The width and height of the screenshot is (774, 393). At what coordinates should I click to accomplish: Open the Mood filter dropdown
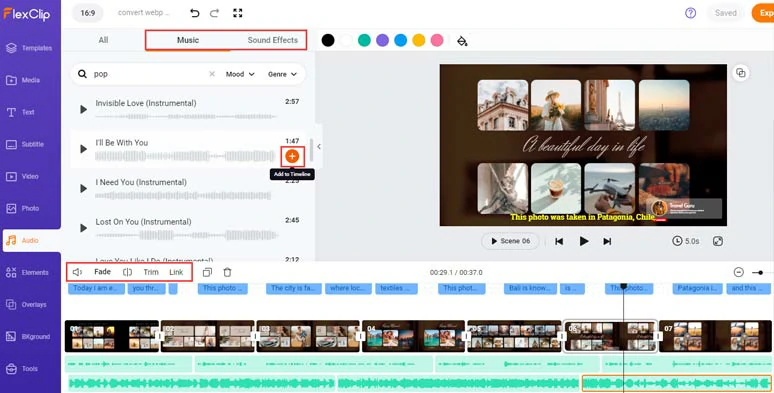coord(240,74)
